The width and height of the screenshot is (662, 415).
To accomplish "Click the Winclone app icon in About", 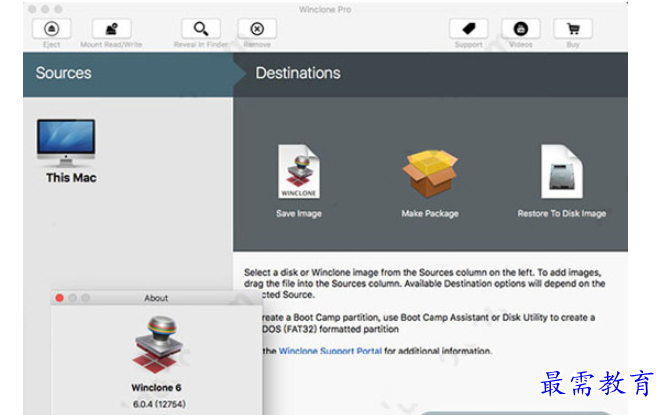I will [157, 345].
